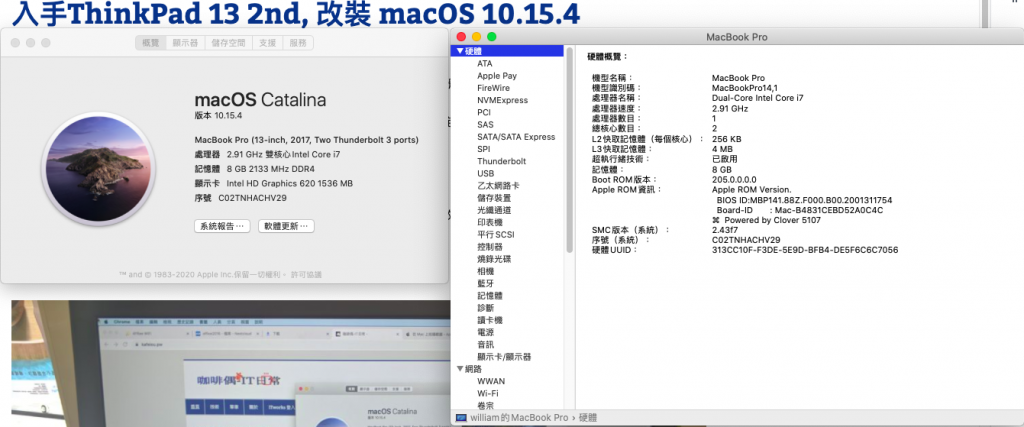The image size is (1024, 427).
Task: Select 控制器 in the sidebar
Action: click(x=490, y=246)
